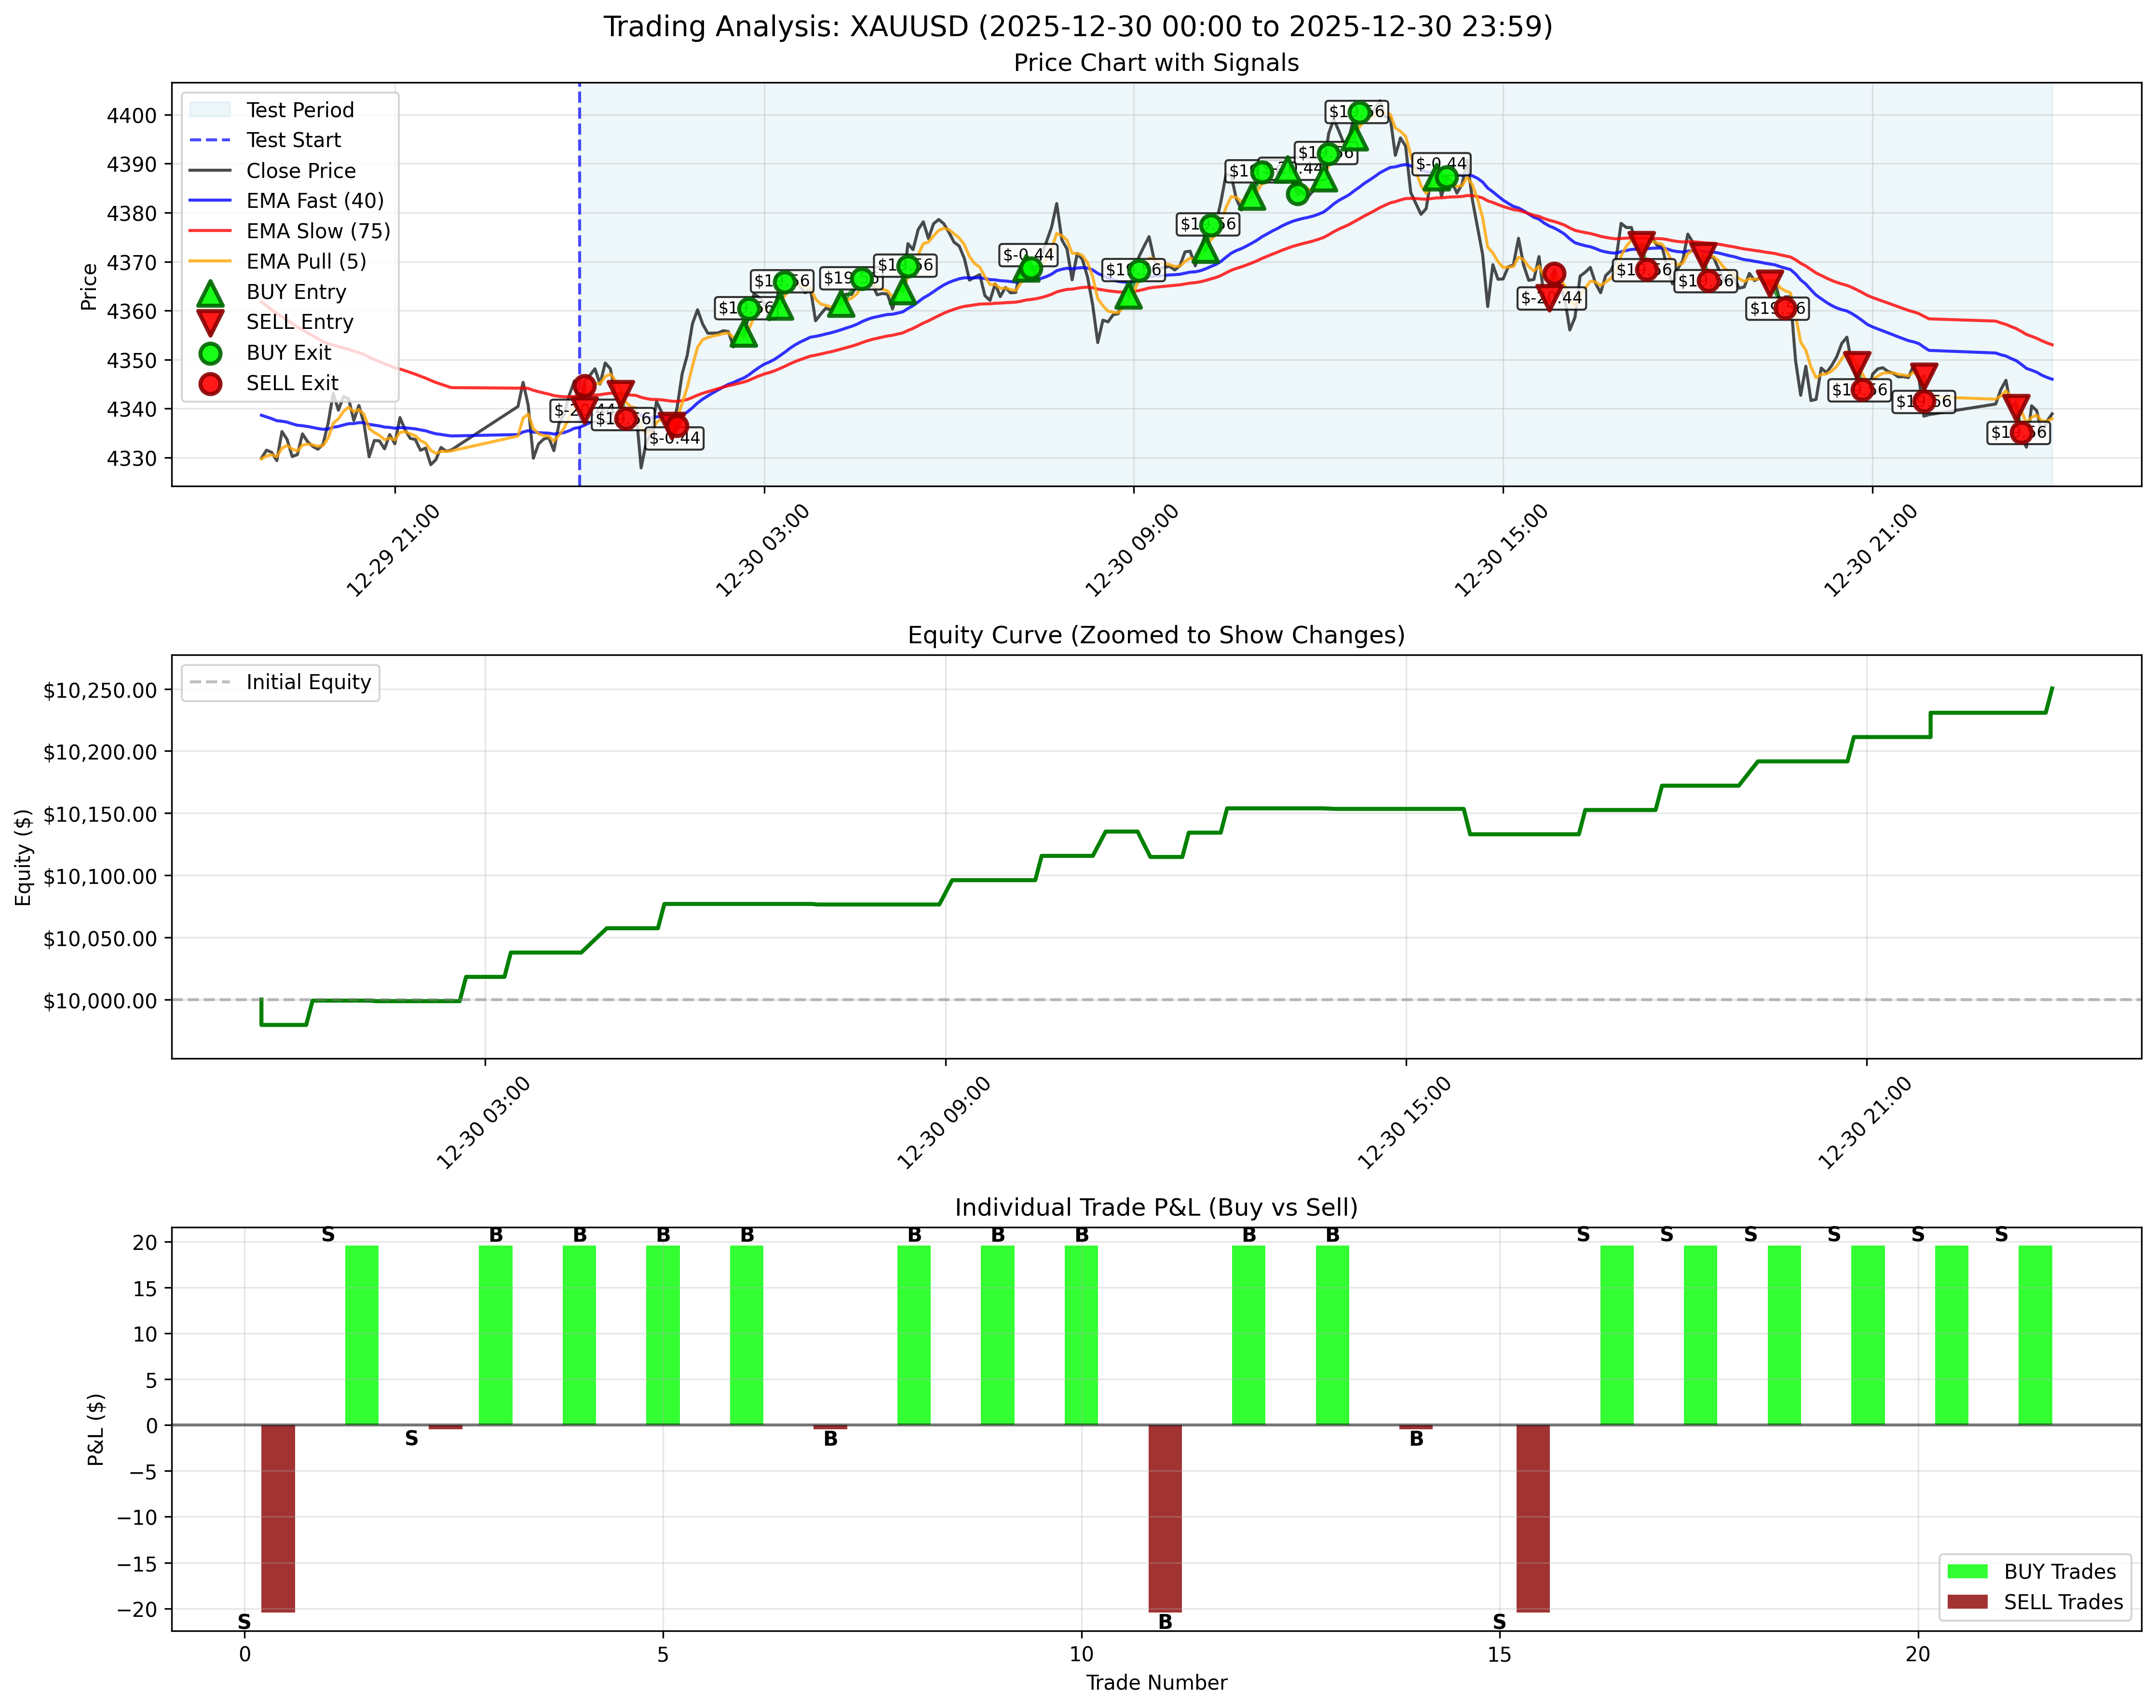Click the large red loss bar at trade 0
2156x1708 pixels.
278,1518
